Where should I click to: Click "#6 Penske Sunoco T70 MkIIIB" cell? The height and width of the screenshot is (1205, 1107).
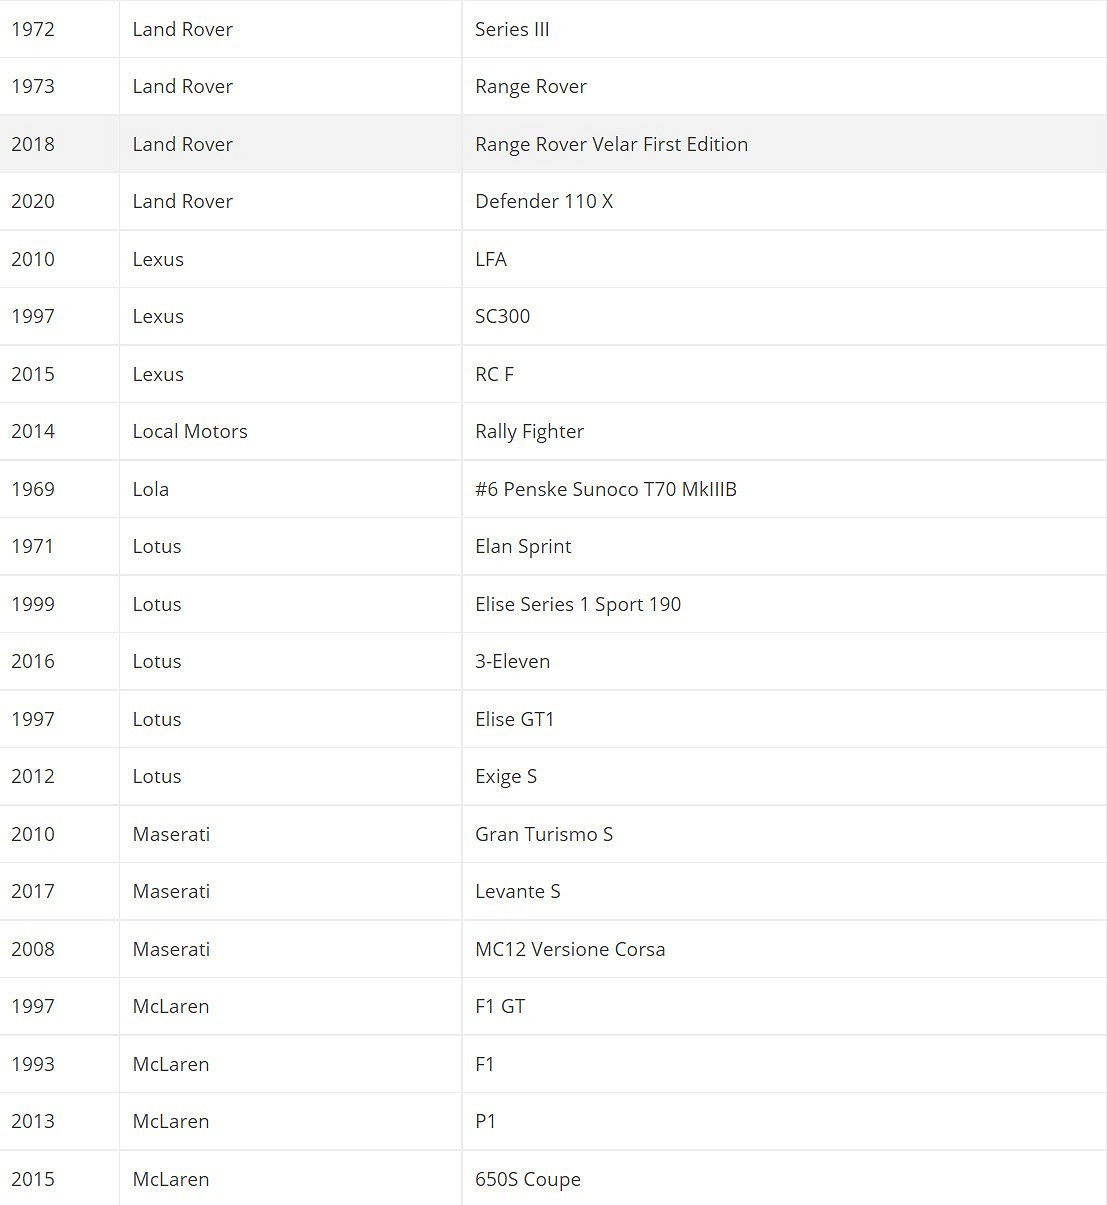click(605, 489)
